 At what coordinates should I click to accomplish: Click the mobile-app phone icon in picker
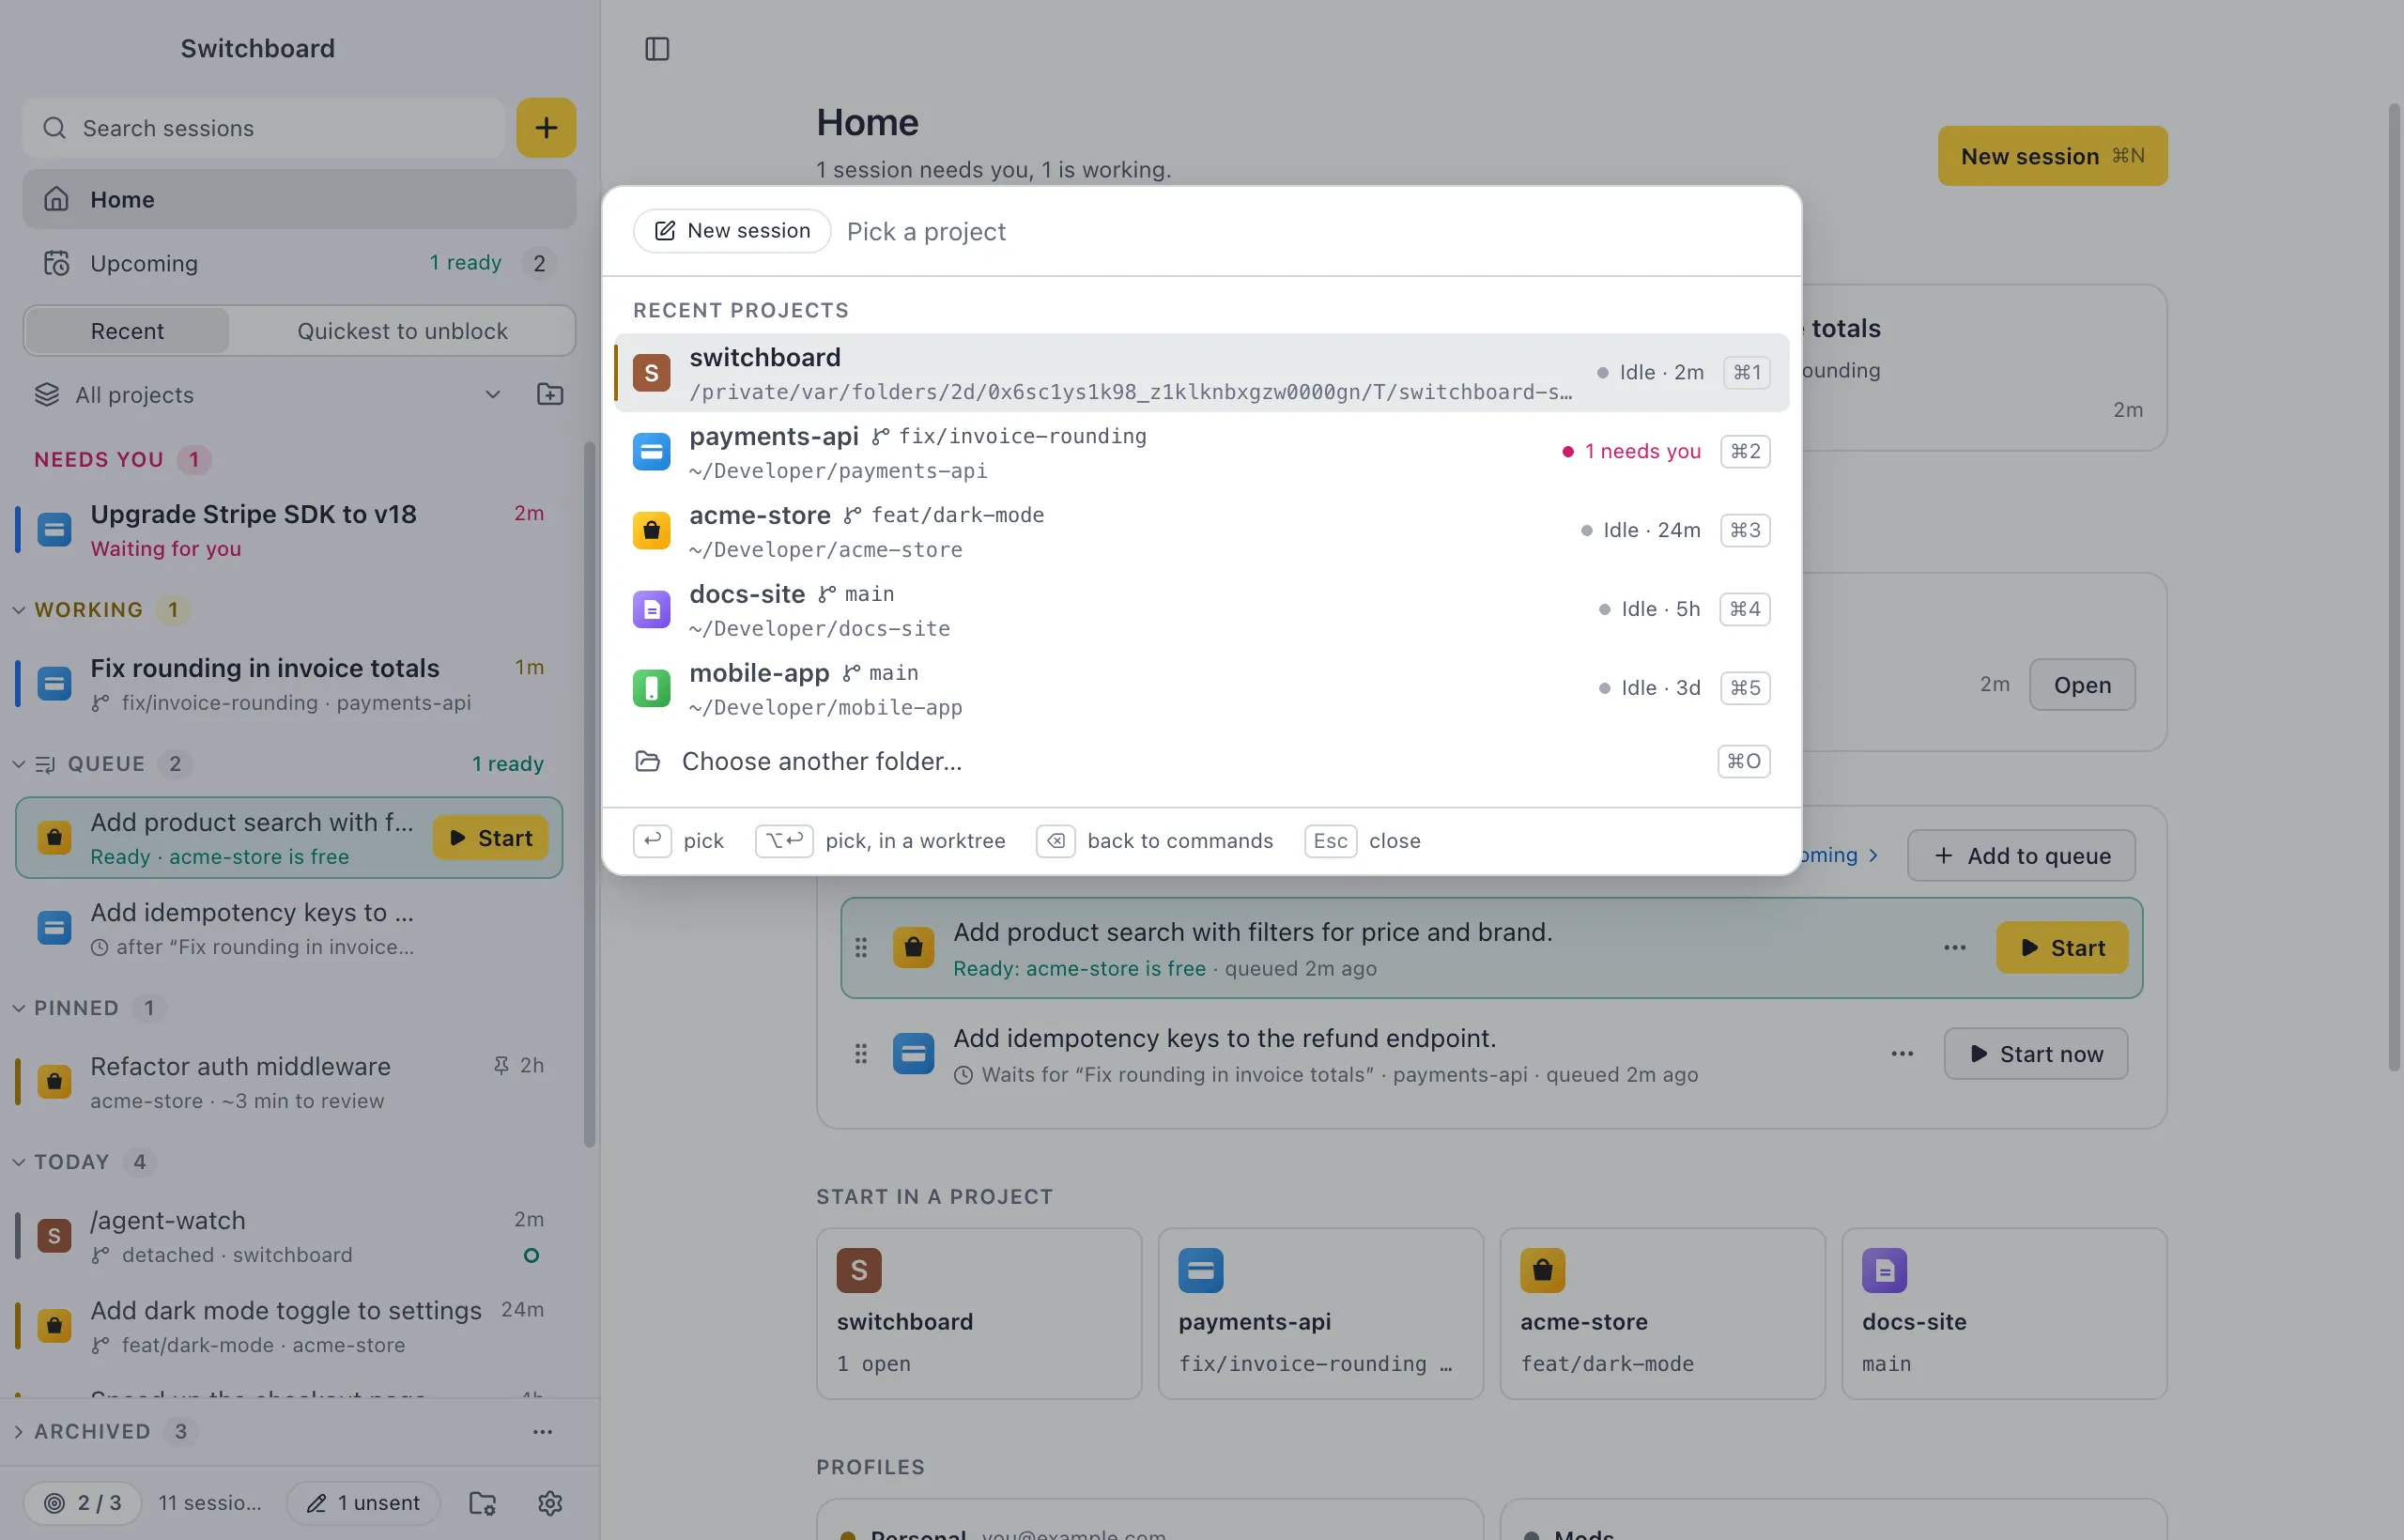tap(652, 689)
